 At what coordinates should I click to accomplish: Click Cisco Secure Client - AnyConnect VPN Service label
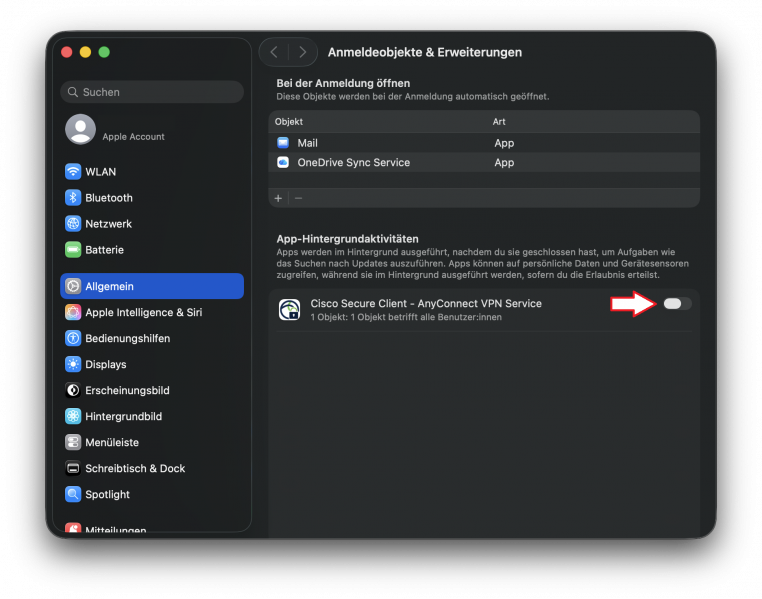point(426,303)
